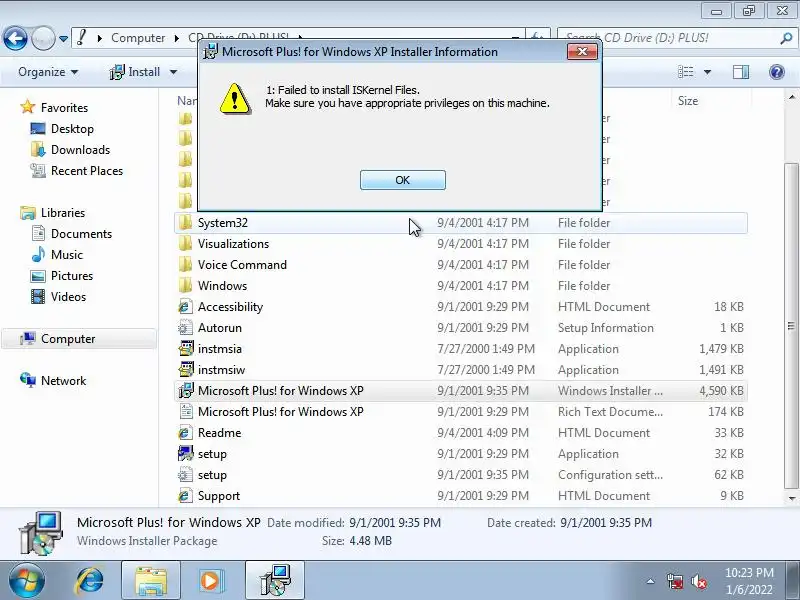Viewport: 800px width, 600px height.
Task: Open Windows Media Player from taskbar
Action: coord(210,581)
